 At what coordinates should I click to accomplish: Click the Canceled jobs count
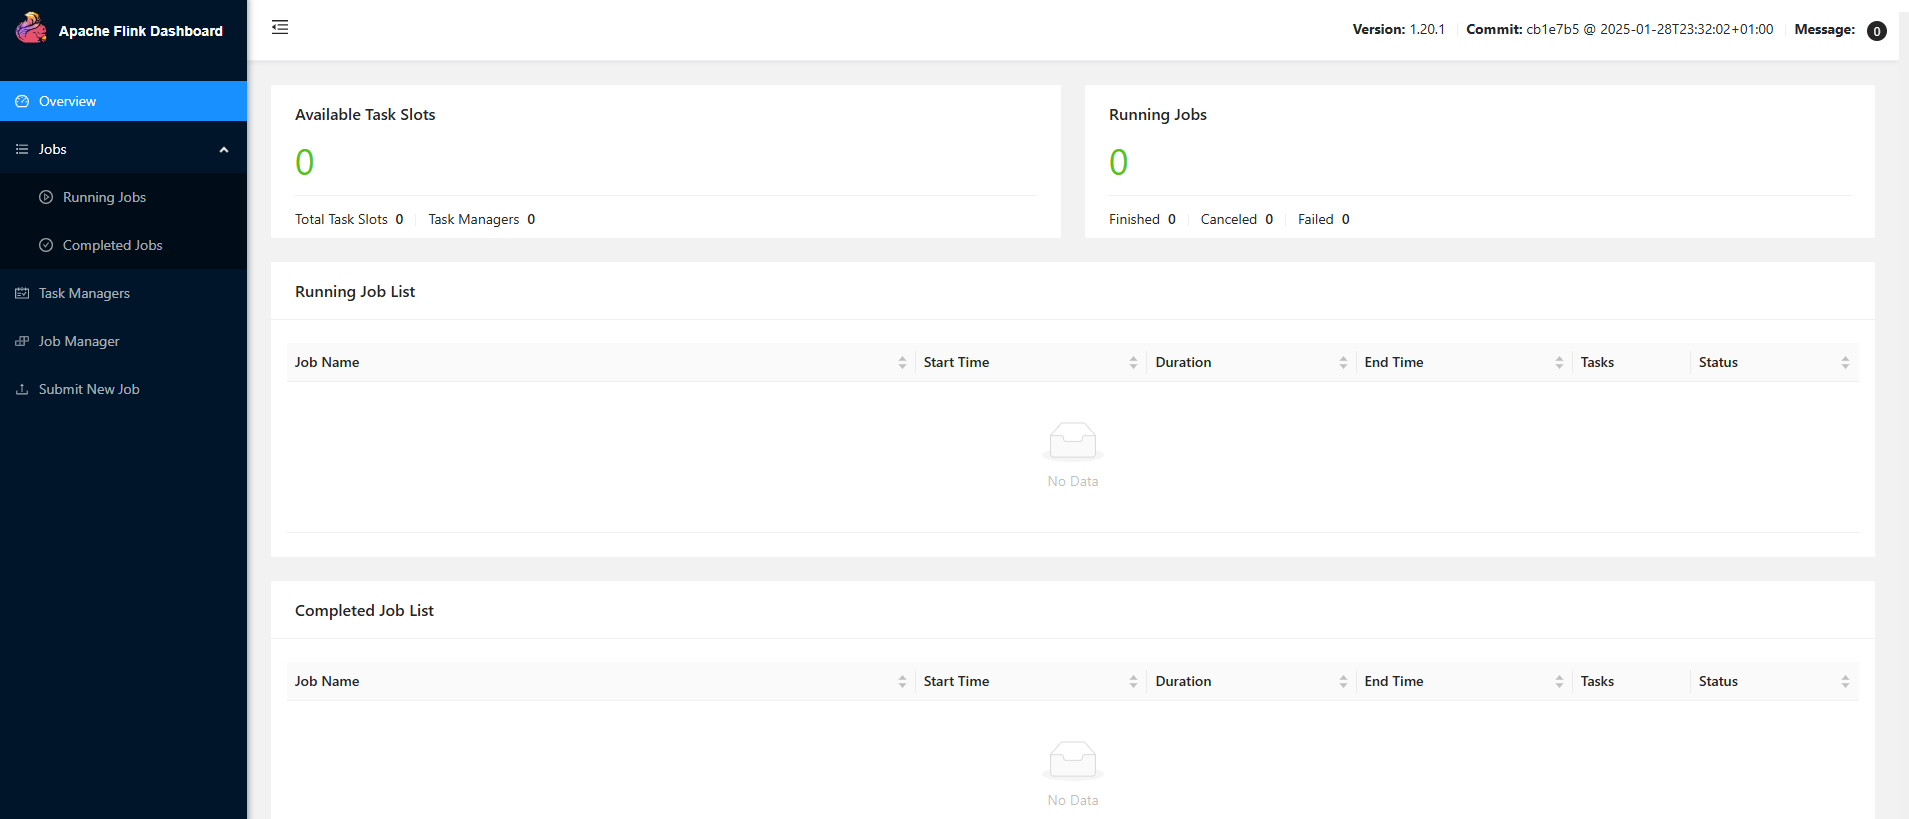click(1269, 219)
